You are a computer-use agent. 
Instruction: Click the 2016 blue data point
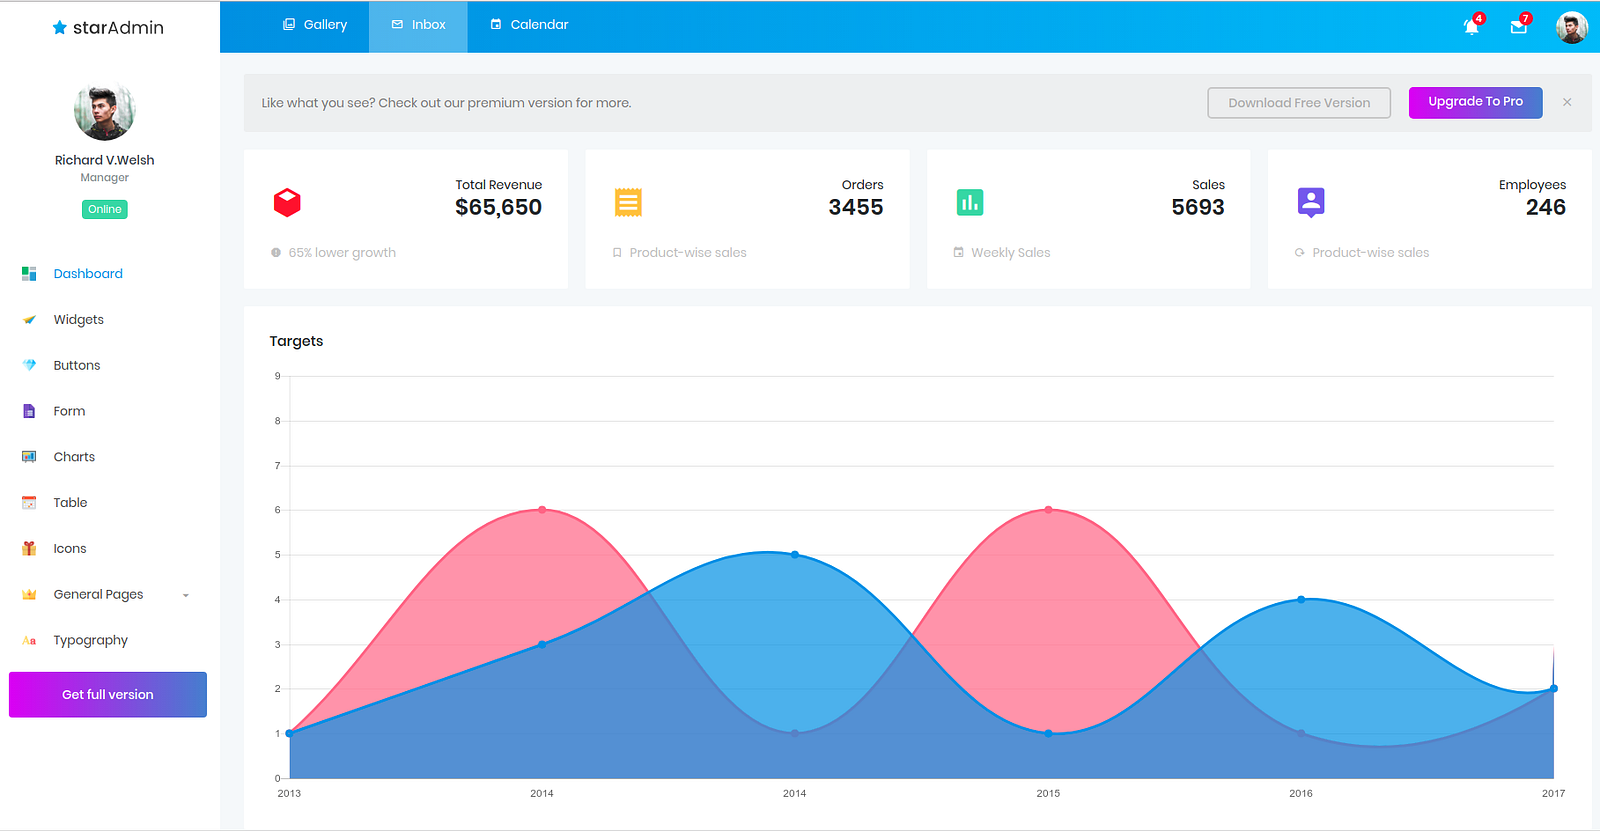coord(1301,600)
